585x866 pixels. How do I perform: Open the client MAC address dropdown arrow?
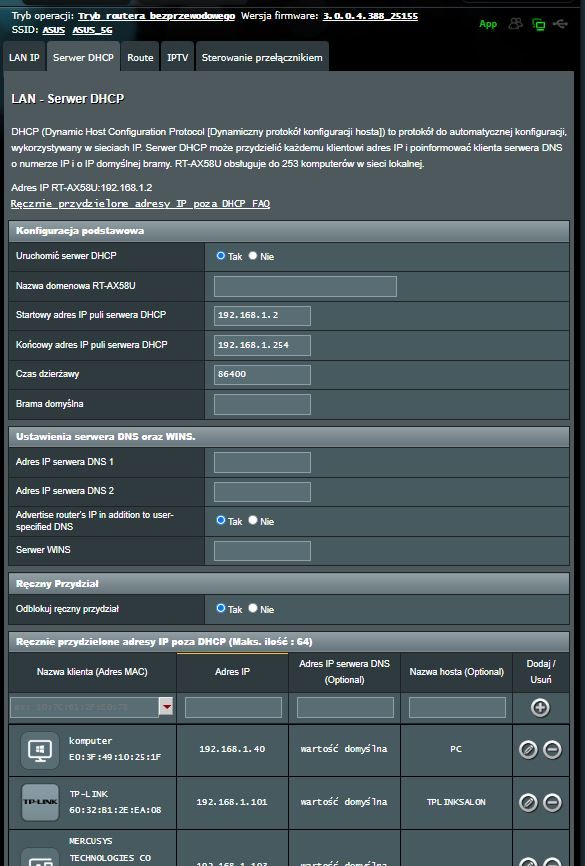click(x=166, y=706)
